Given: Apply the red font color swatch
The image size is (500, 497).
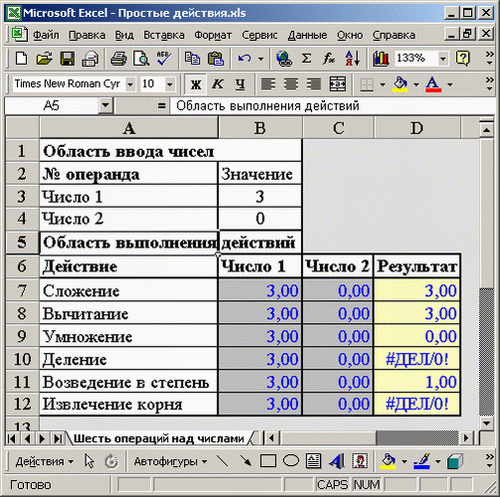Looking at the screenshot, I should [433, 85].
